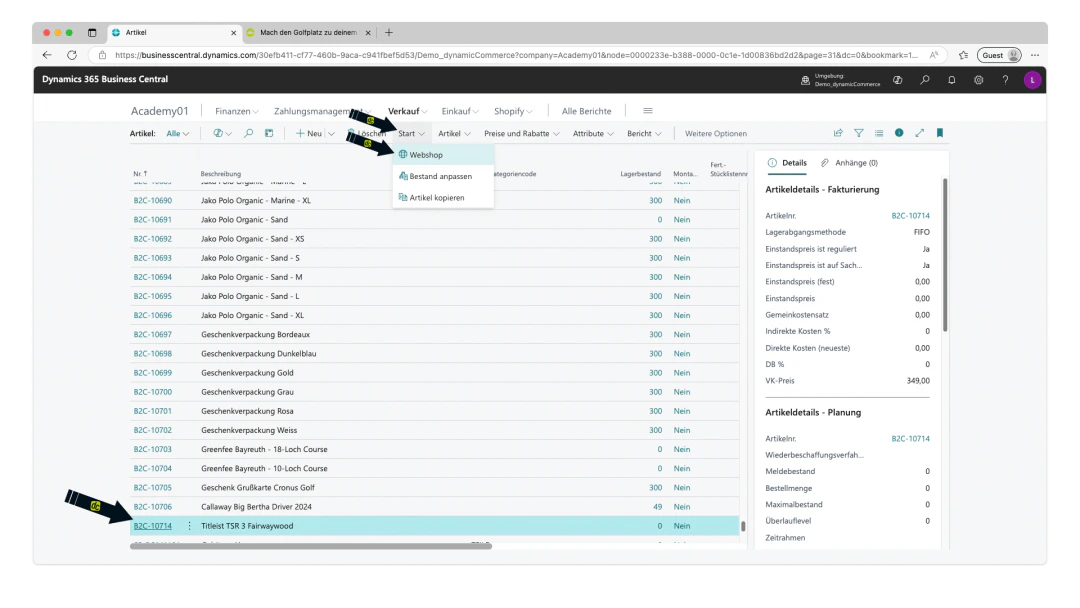Click the horizontal scrollbar below the list
1080x608 pixels.
[x=311, y=546]
